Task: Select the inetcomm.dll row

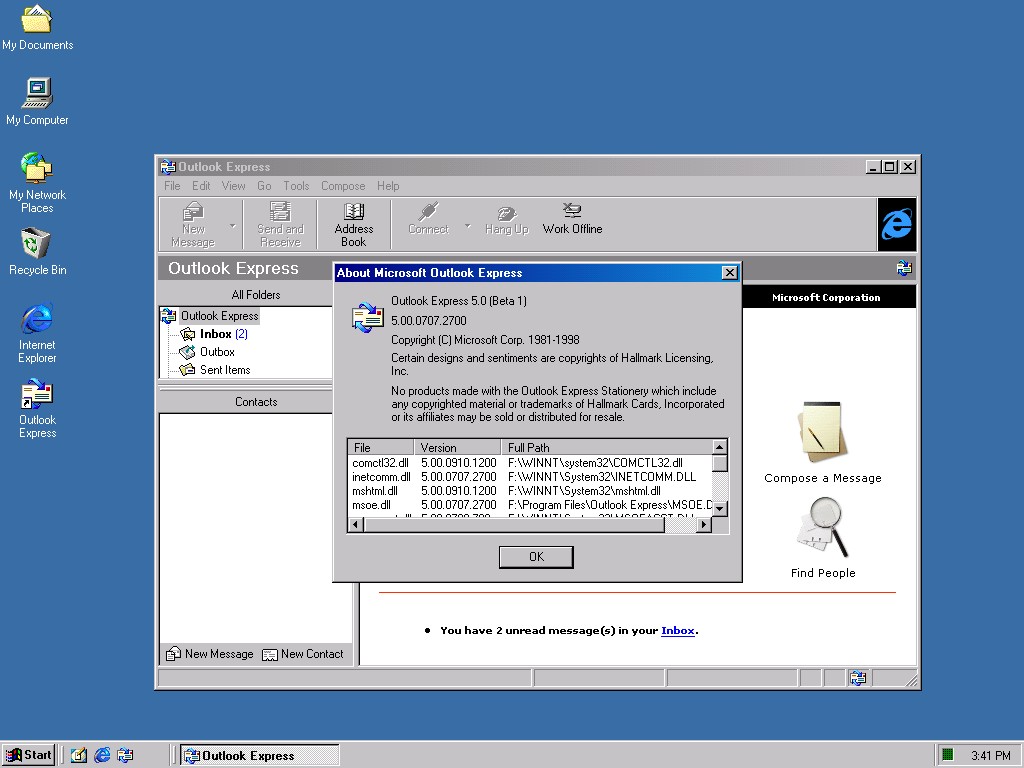Action: [x=530, y=477]
